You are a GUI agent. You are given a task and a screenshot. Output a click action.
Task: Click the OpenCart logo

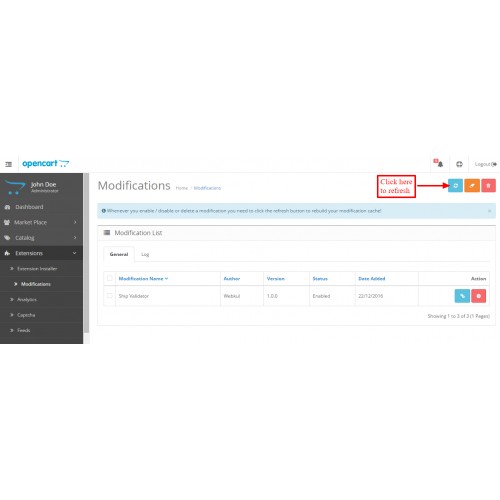coord(46,163)
